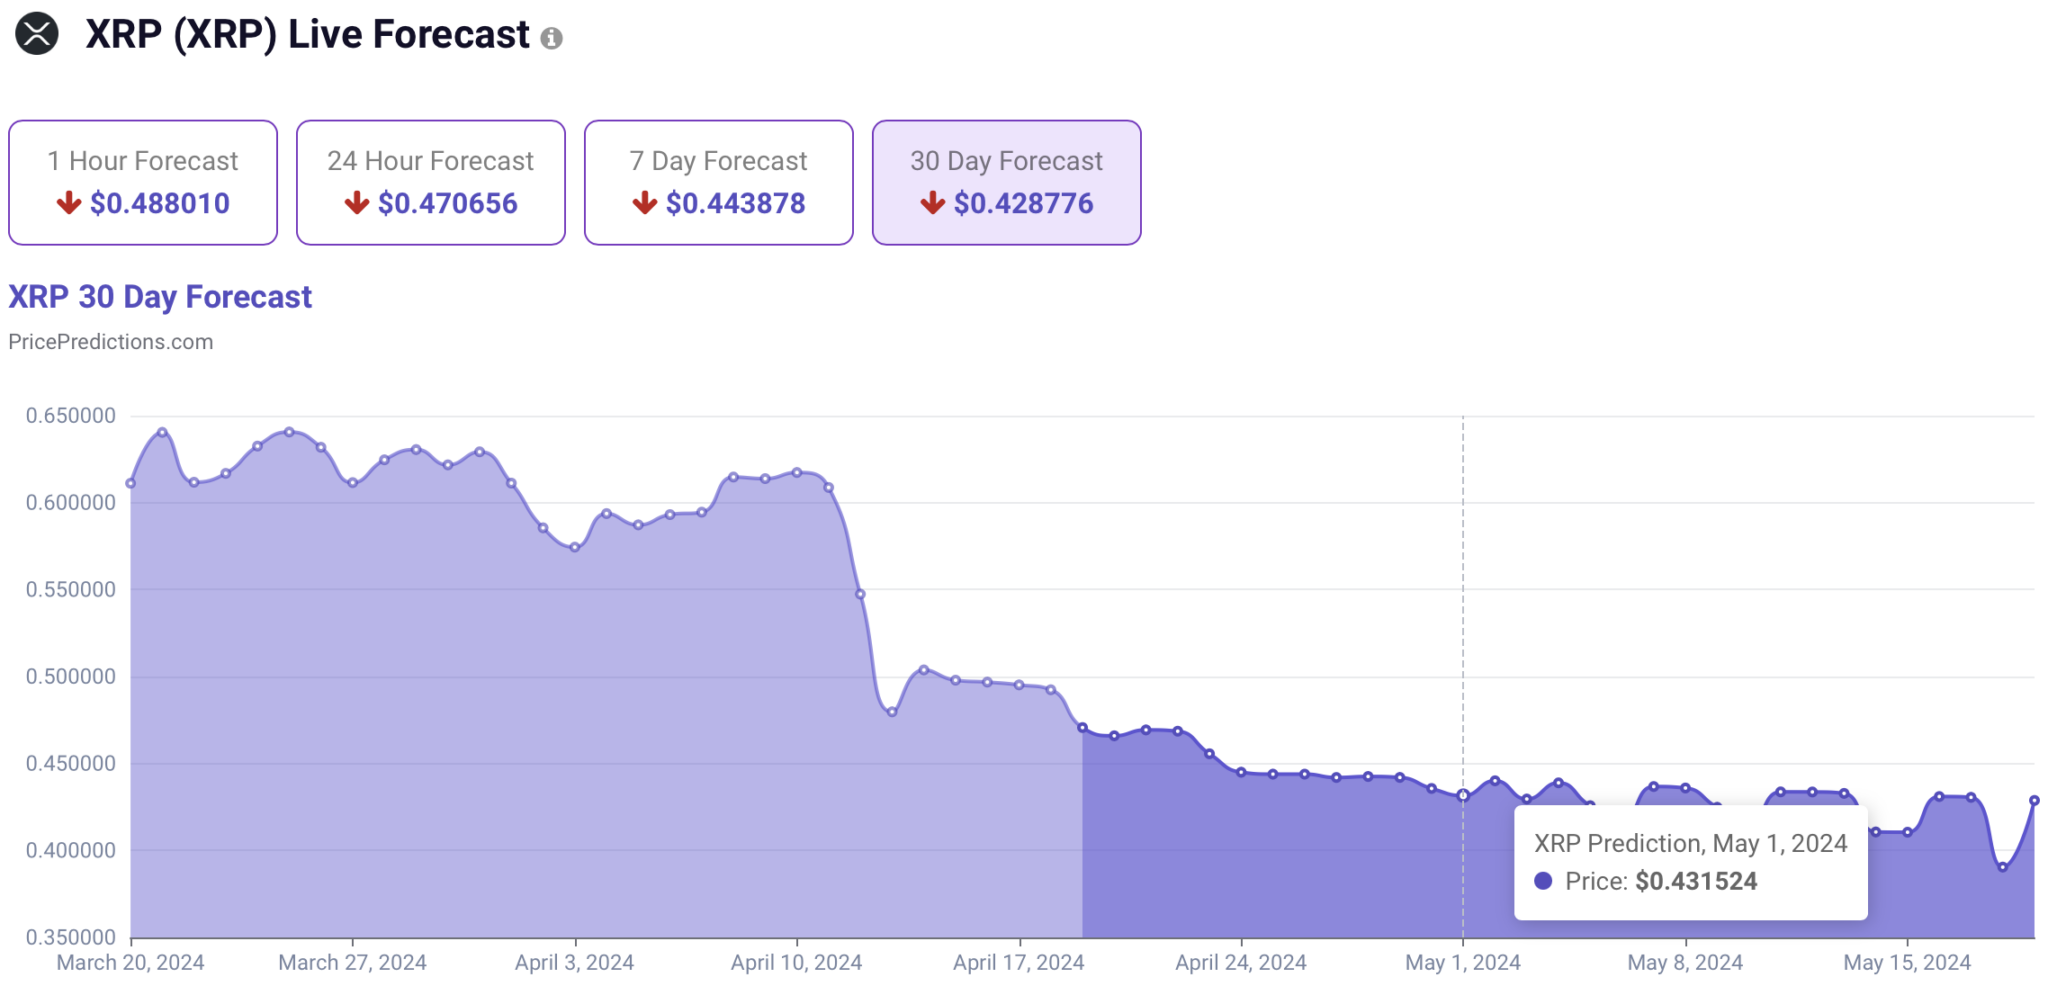Click the last data point on chart
The height and width of the screenshot is (986, 2048).
click(2034, 801)
